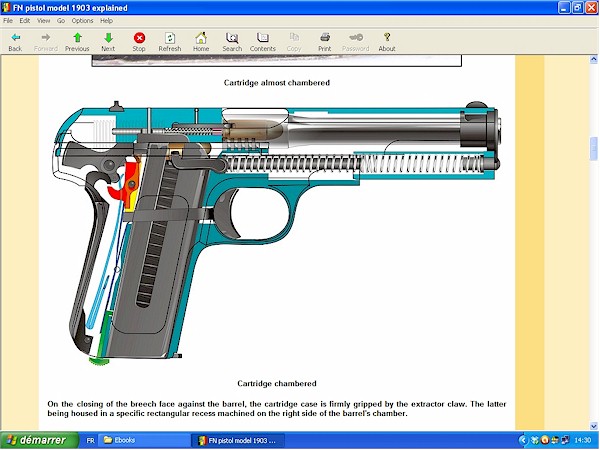Click the 'Cartridge chambered' caption
Image resolution: width=600 pixels, height=450 pixels.
[277, 383]
